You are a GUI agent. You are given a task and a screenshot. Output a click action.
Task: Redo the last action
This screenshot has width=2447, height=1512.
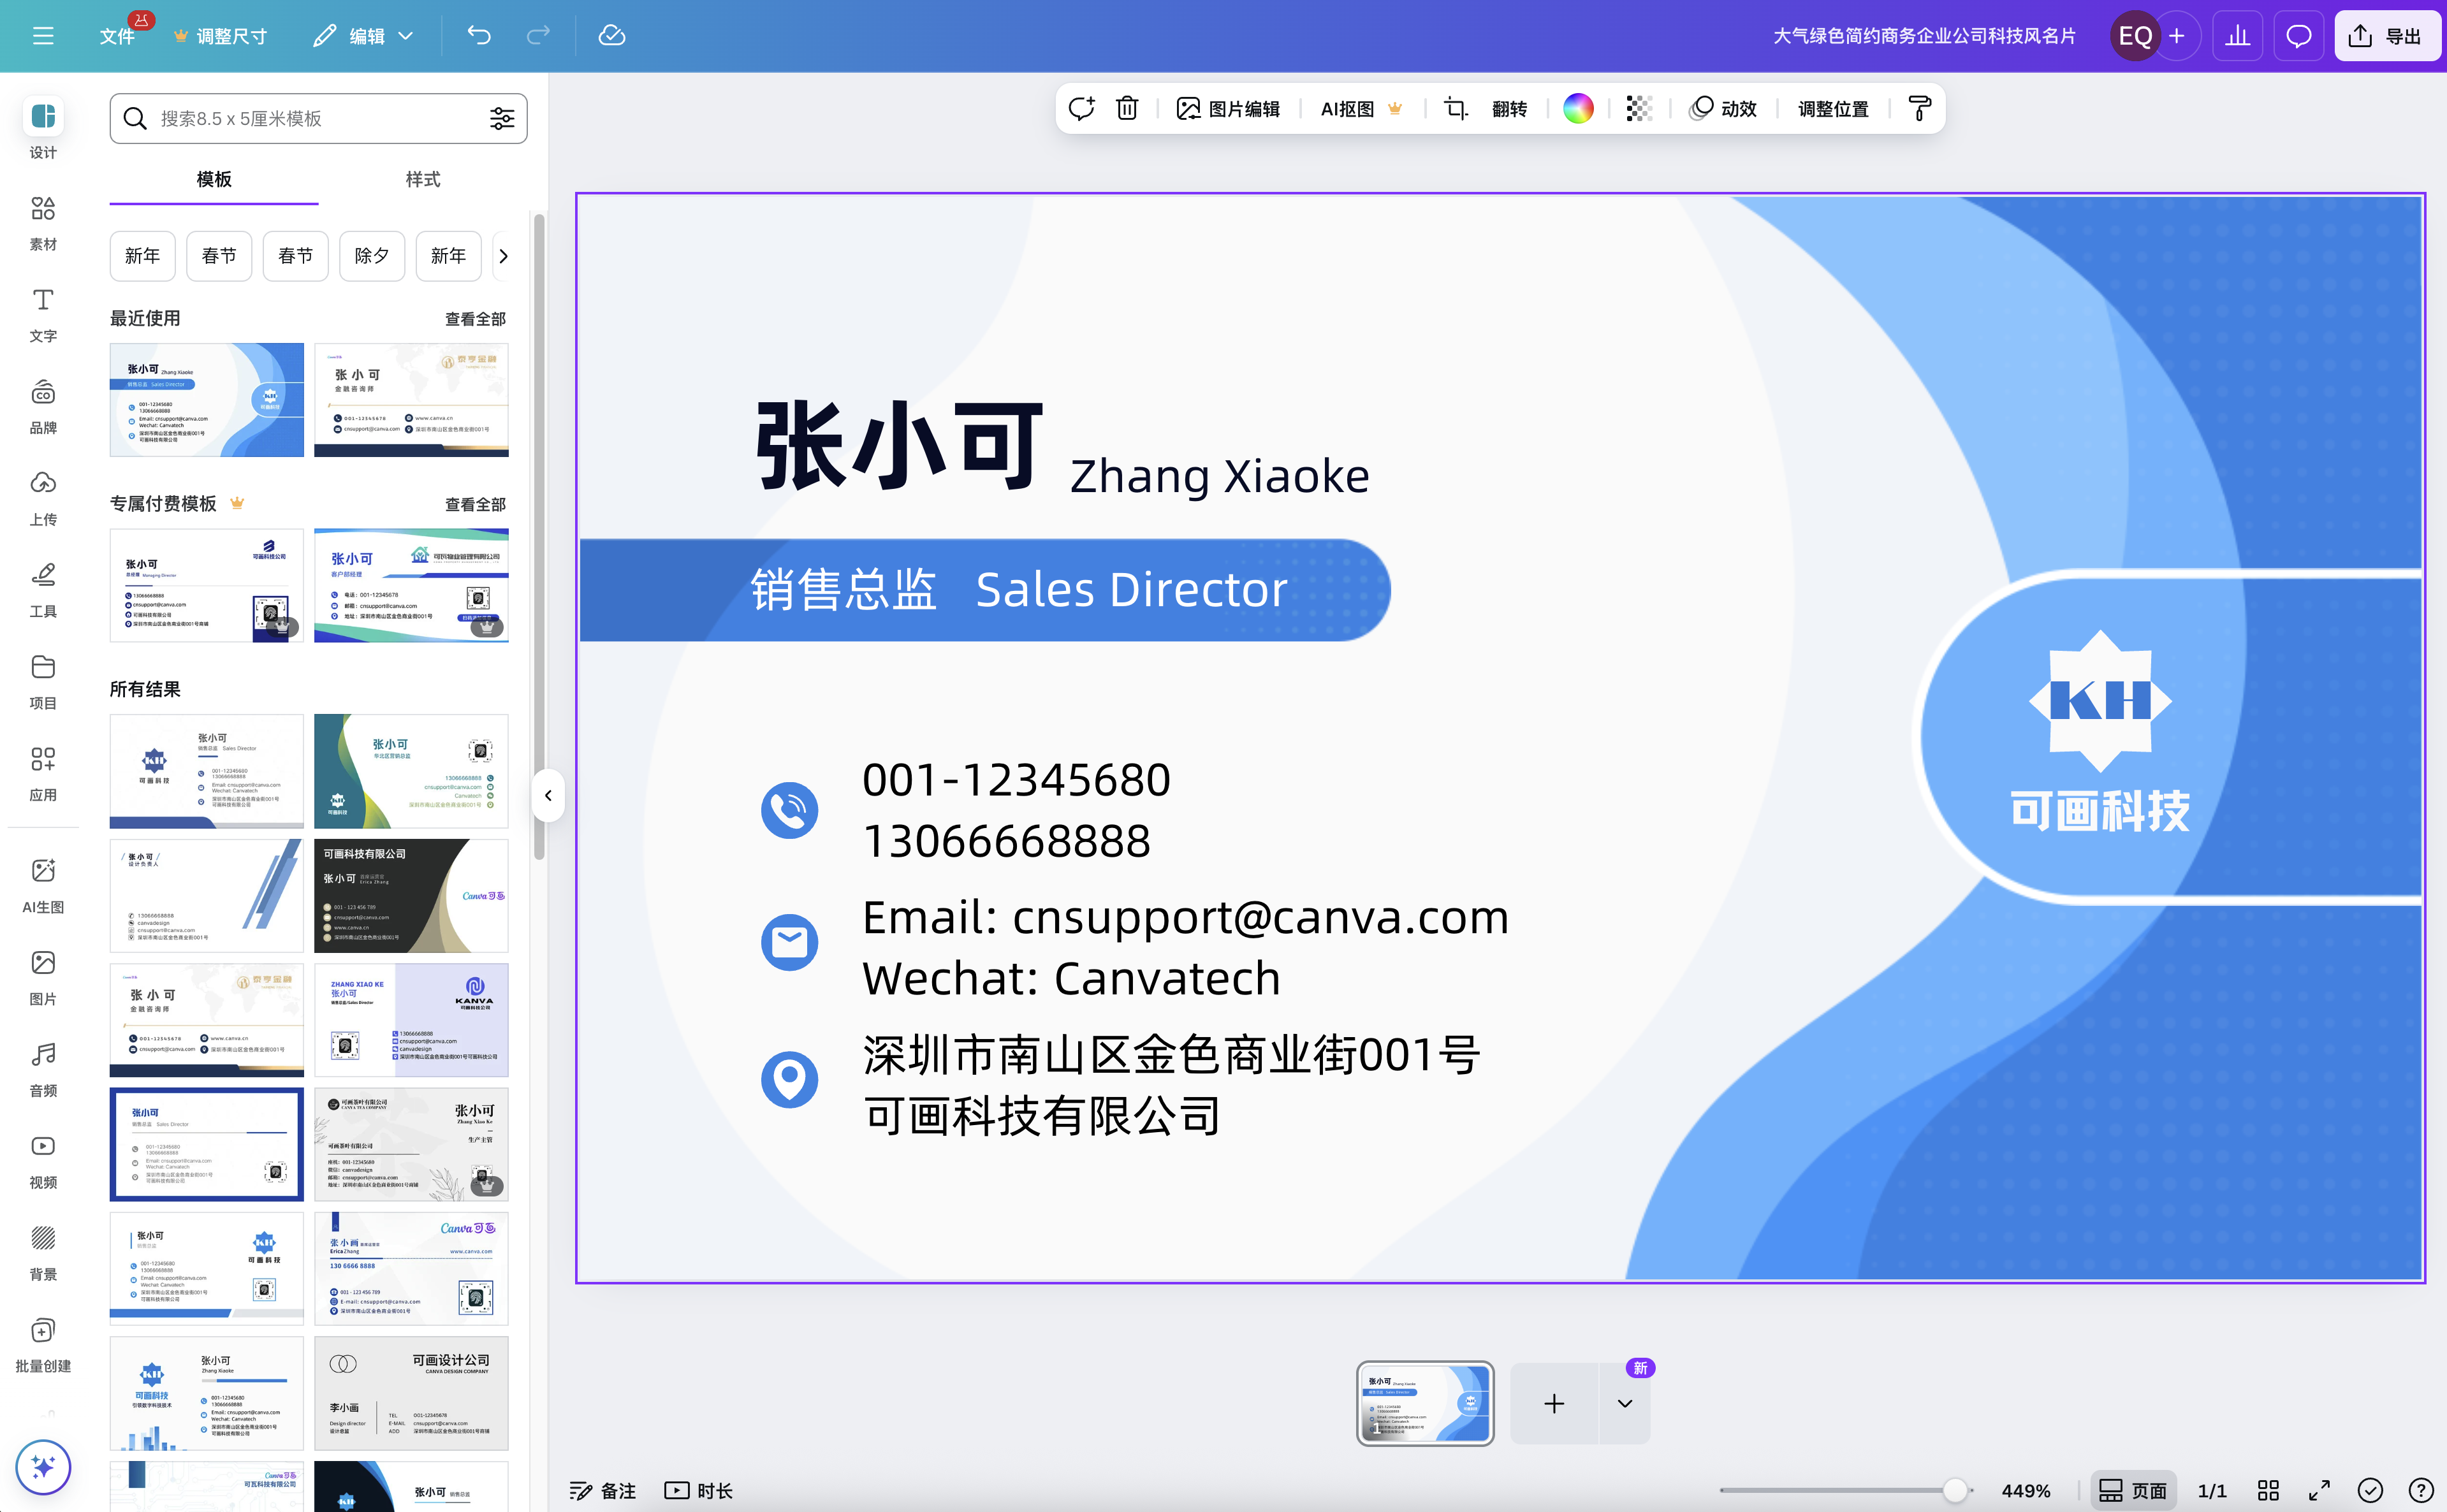coord(538,36)
